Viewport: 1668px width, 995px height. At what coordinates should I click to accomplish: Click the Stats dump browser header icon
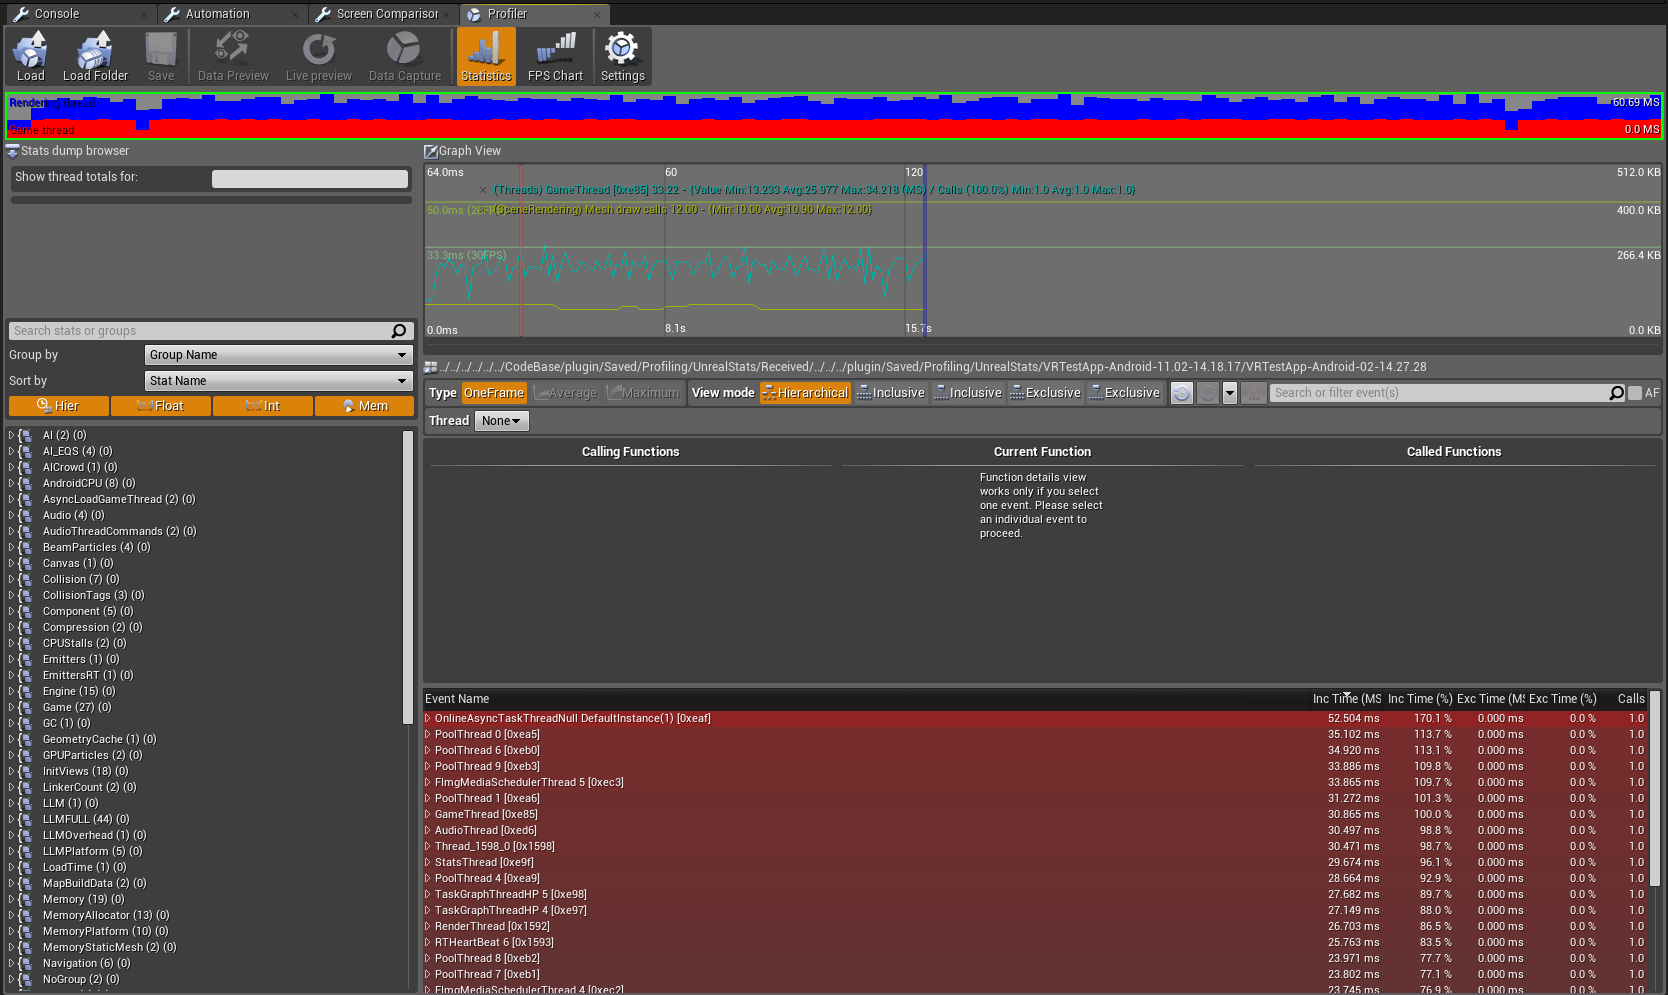pos(12,151)
